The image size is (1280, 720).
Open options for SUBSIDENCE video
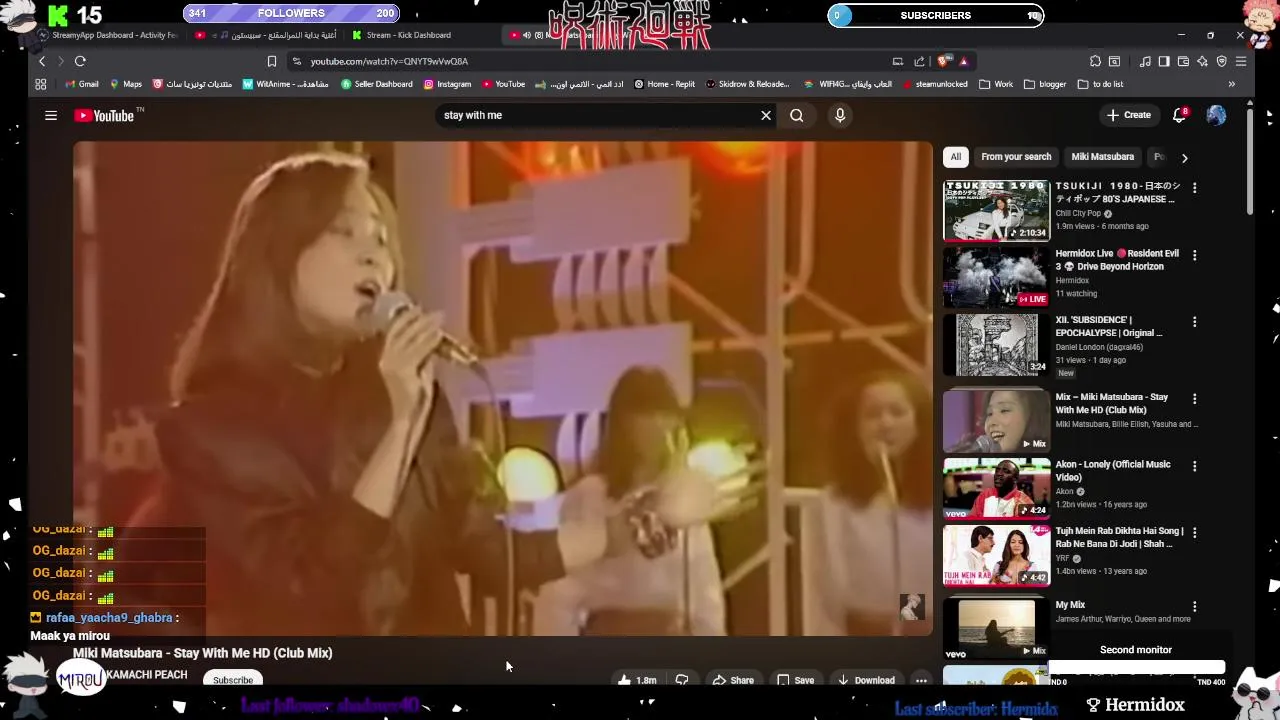pos(1194,322)
